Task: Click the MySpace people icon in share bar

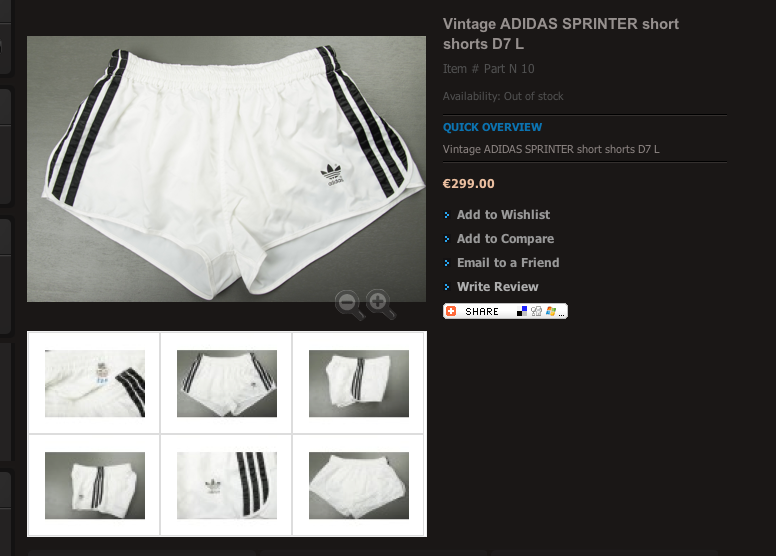Action: [536, 311]
